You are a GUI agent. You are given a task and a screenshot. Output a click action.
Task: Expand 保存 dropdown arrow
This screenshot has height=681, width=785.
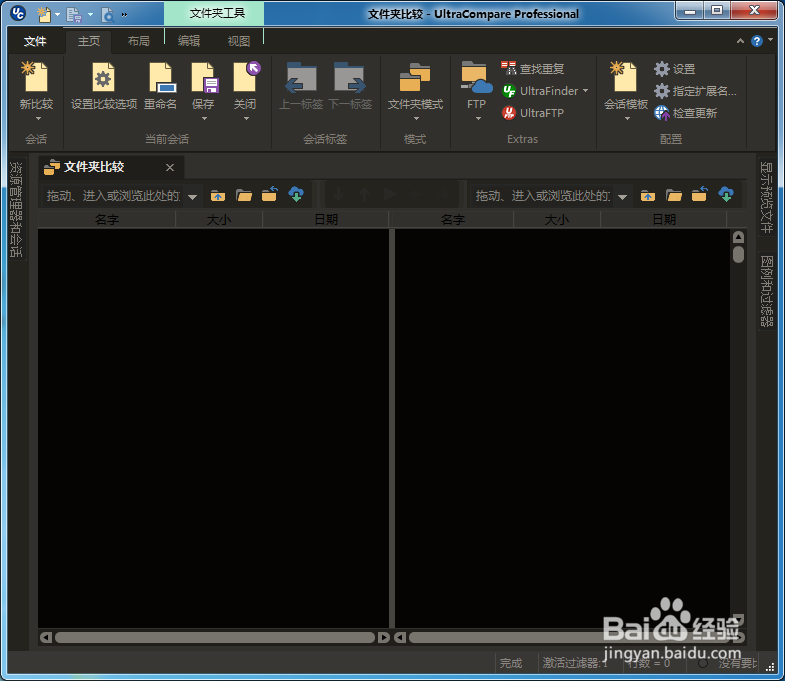[x=204, y=119]
